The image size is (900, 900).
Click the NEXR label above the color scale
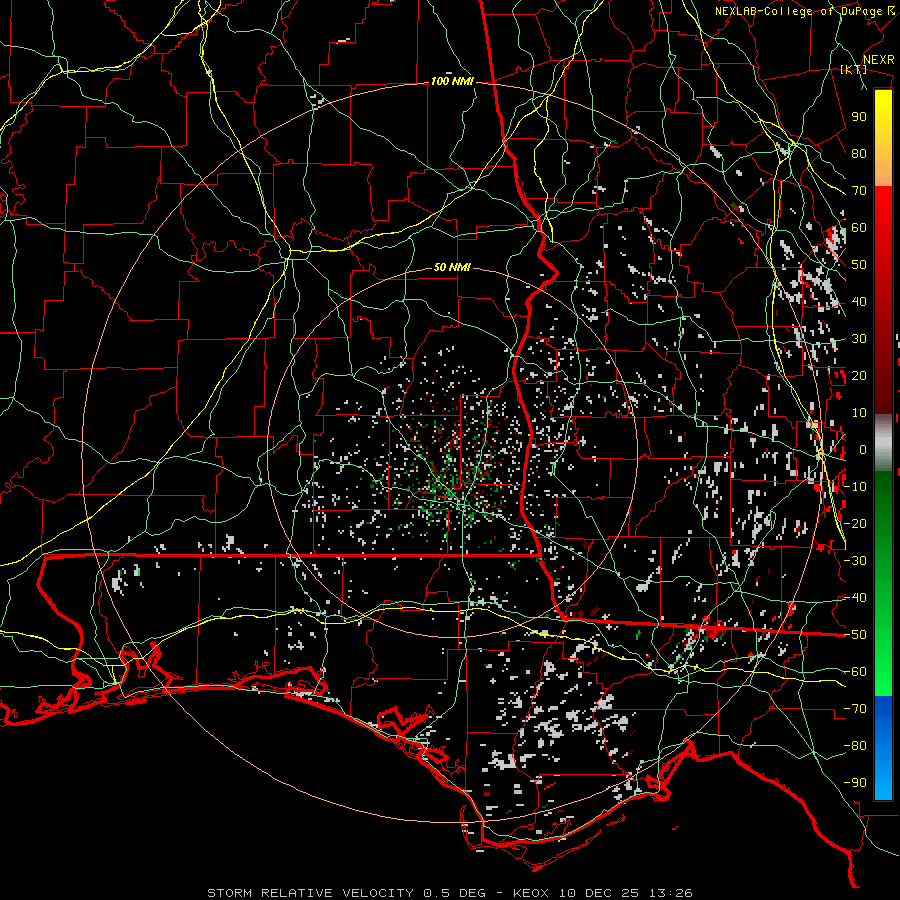(879, 60)
